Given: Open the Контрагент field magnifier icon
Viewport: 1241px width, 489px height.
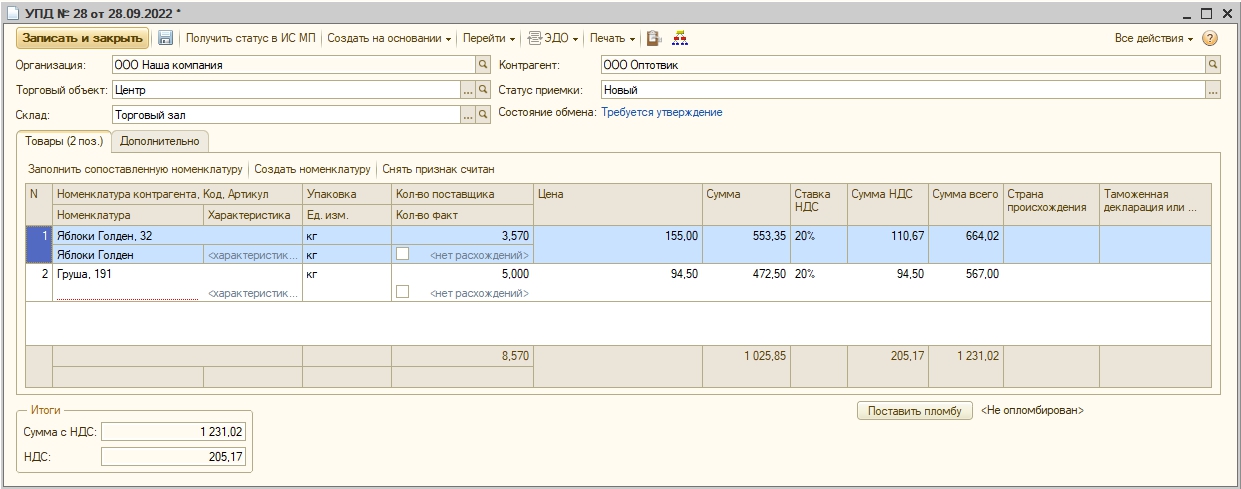Looking at the screenshot, I should [x=1213, y=65].
